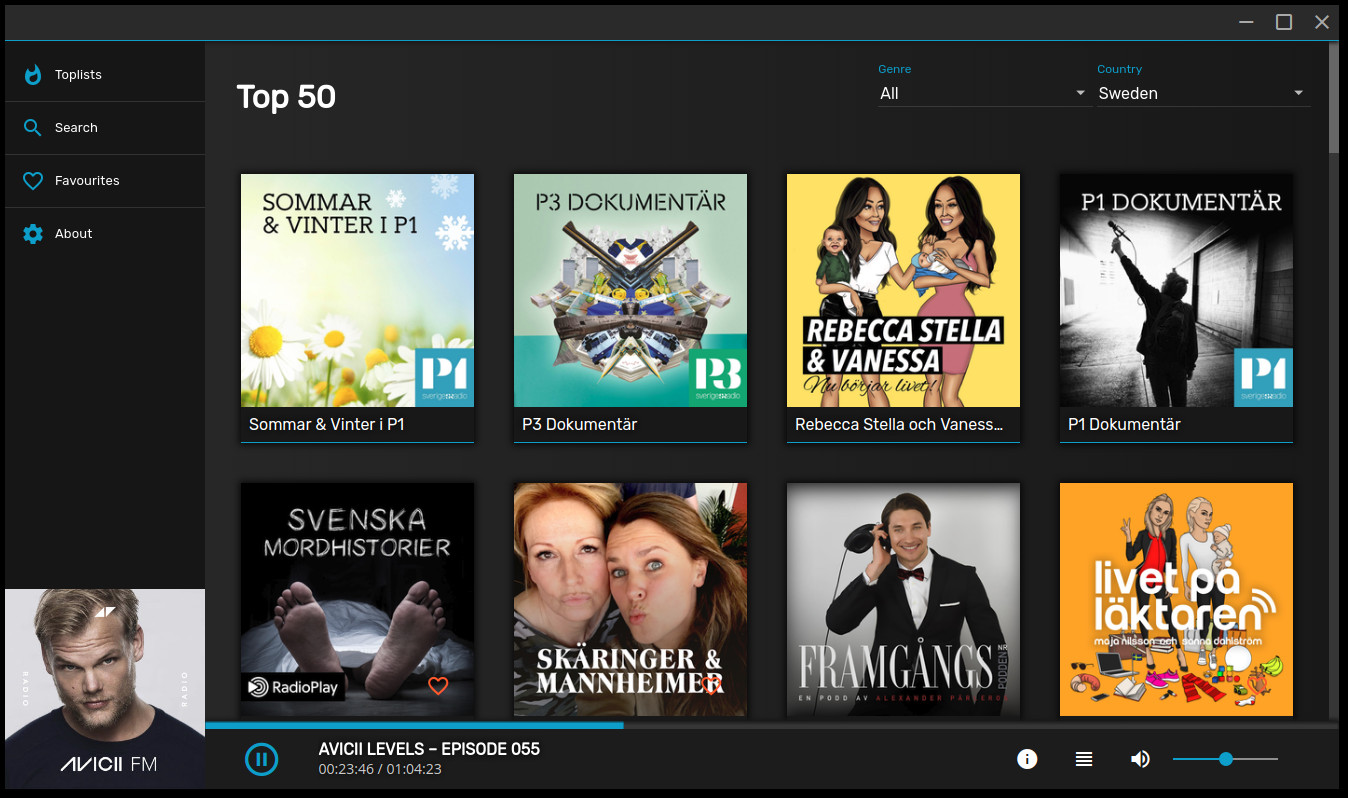Open Svenska Mordhistorier cover
This screenshot has width=1348, height=798.
[357, 599]
